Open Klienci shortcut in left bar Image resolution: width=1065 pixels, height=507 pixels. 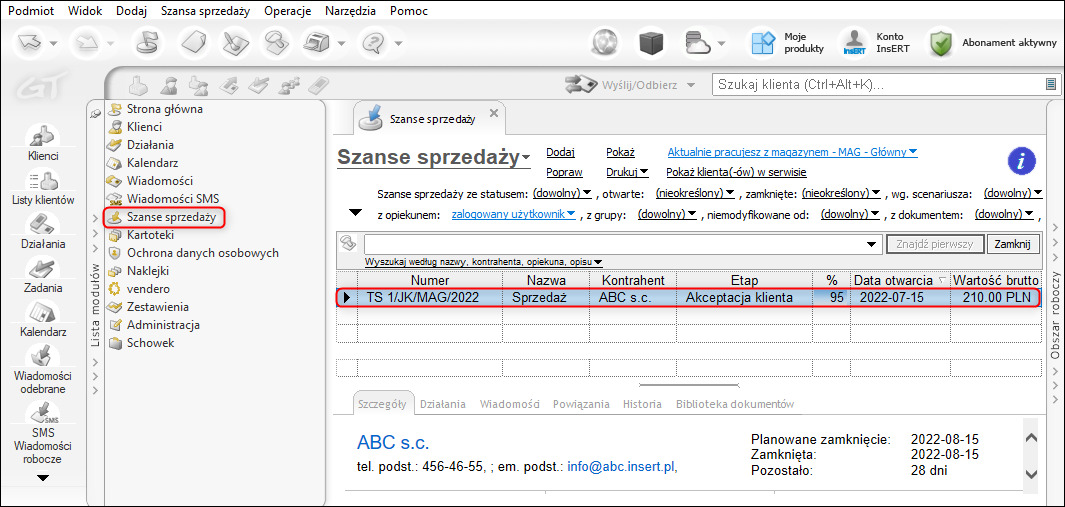[43, 142]
